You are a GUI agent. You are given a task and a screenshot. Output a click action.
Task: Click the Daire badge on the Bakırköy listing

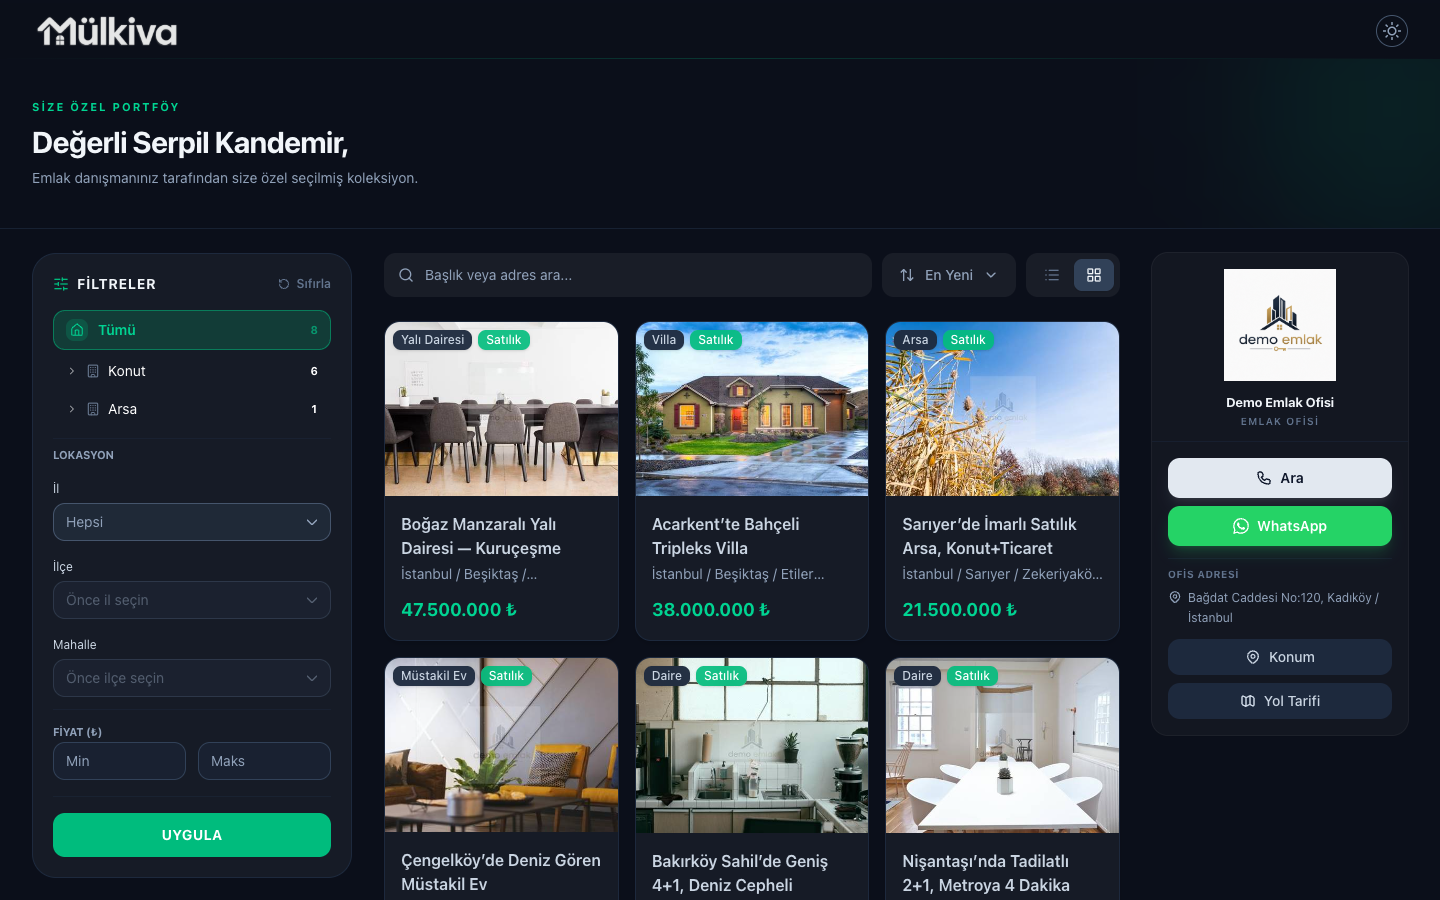[x=667, y=676]
